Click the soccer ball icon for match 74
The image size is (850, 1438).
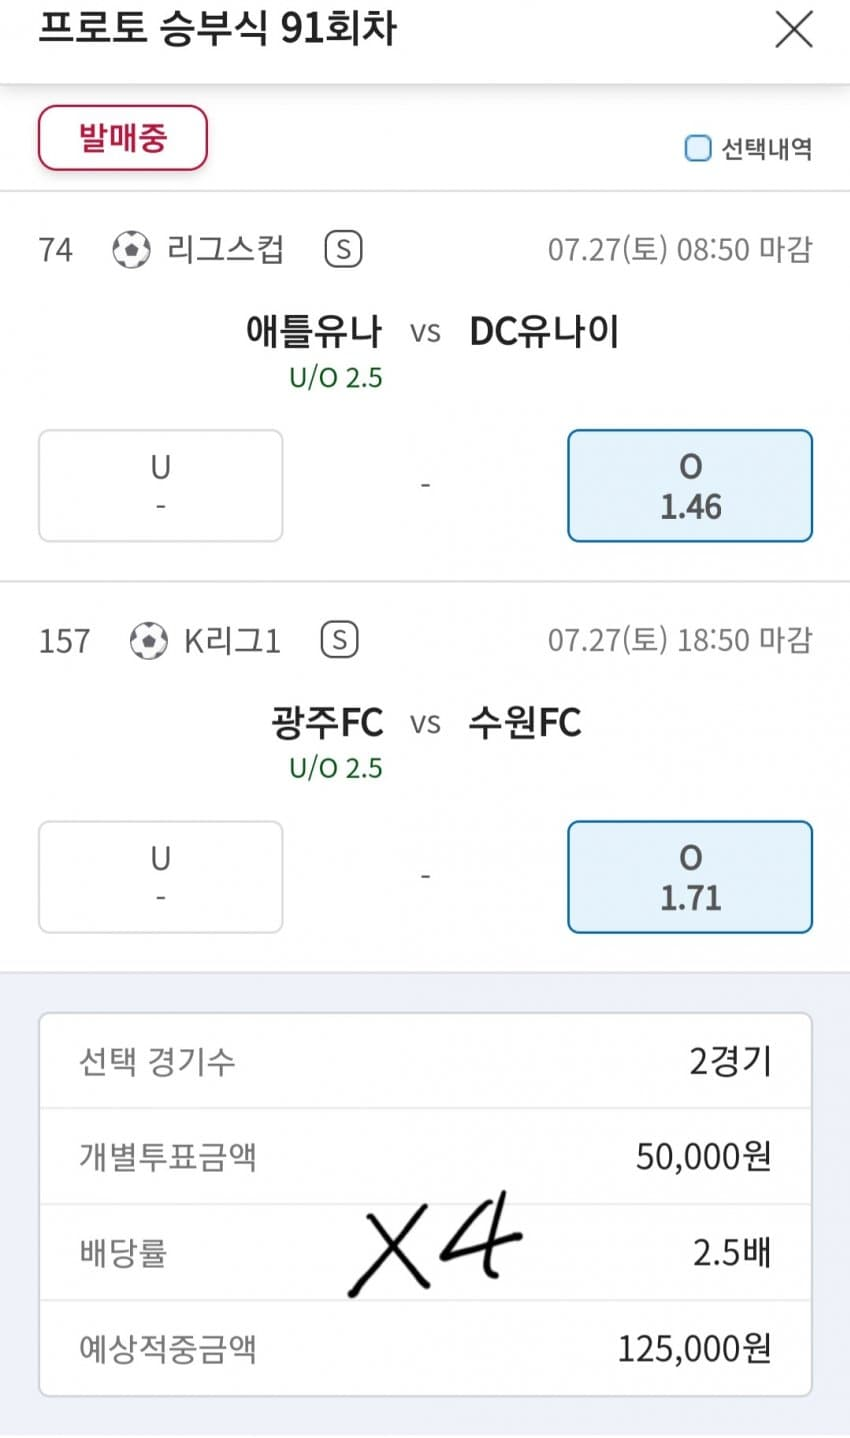(x=131, y=249)
